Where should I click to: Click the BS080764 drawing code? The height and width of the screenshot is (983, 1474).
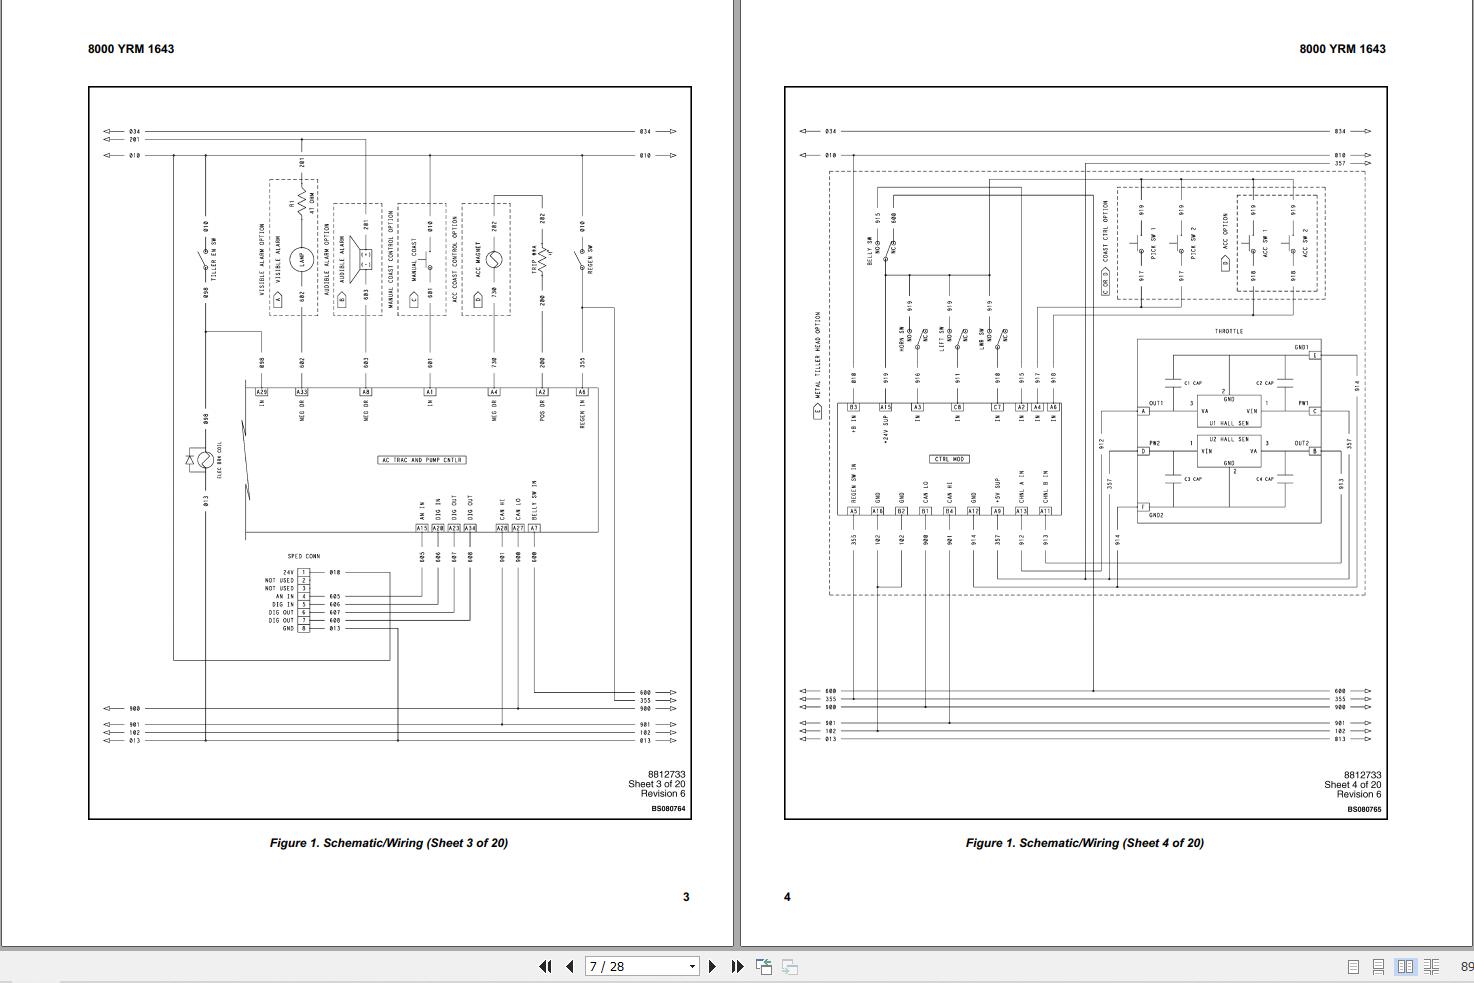pos(668,809)
